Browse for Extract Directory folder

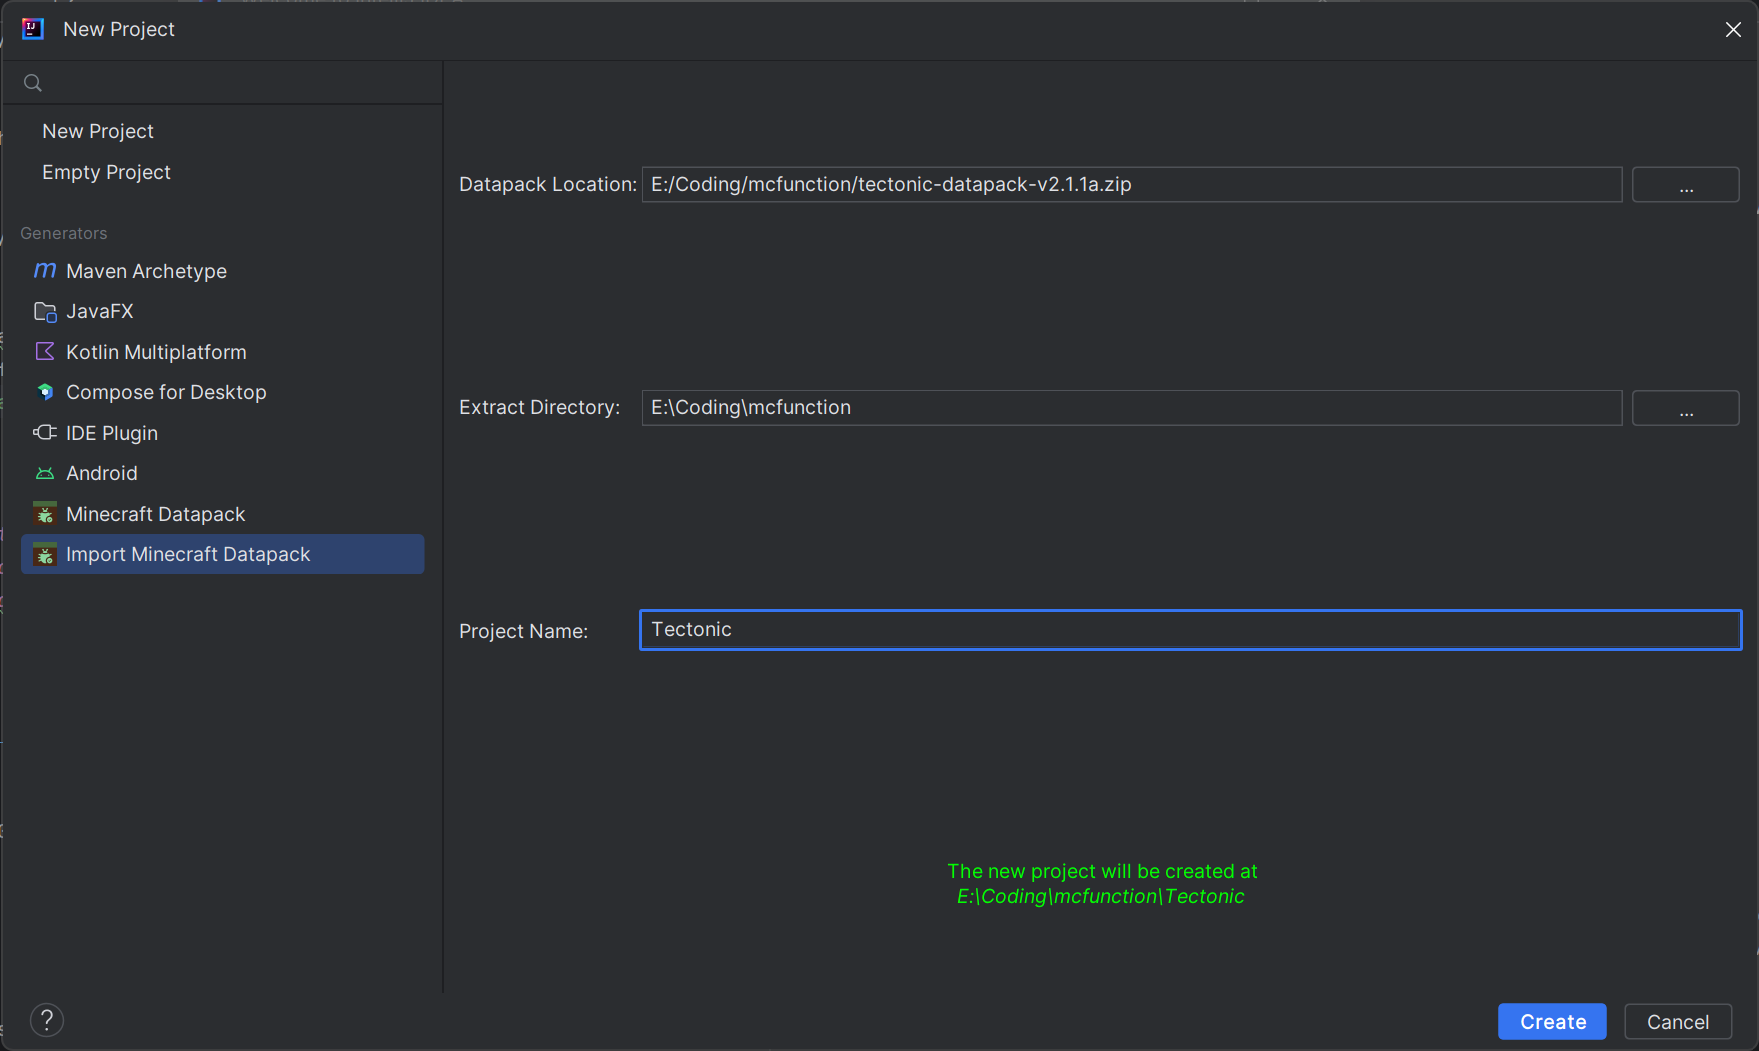(x=1686, y=408)
